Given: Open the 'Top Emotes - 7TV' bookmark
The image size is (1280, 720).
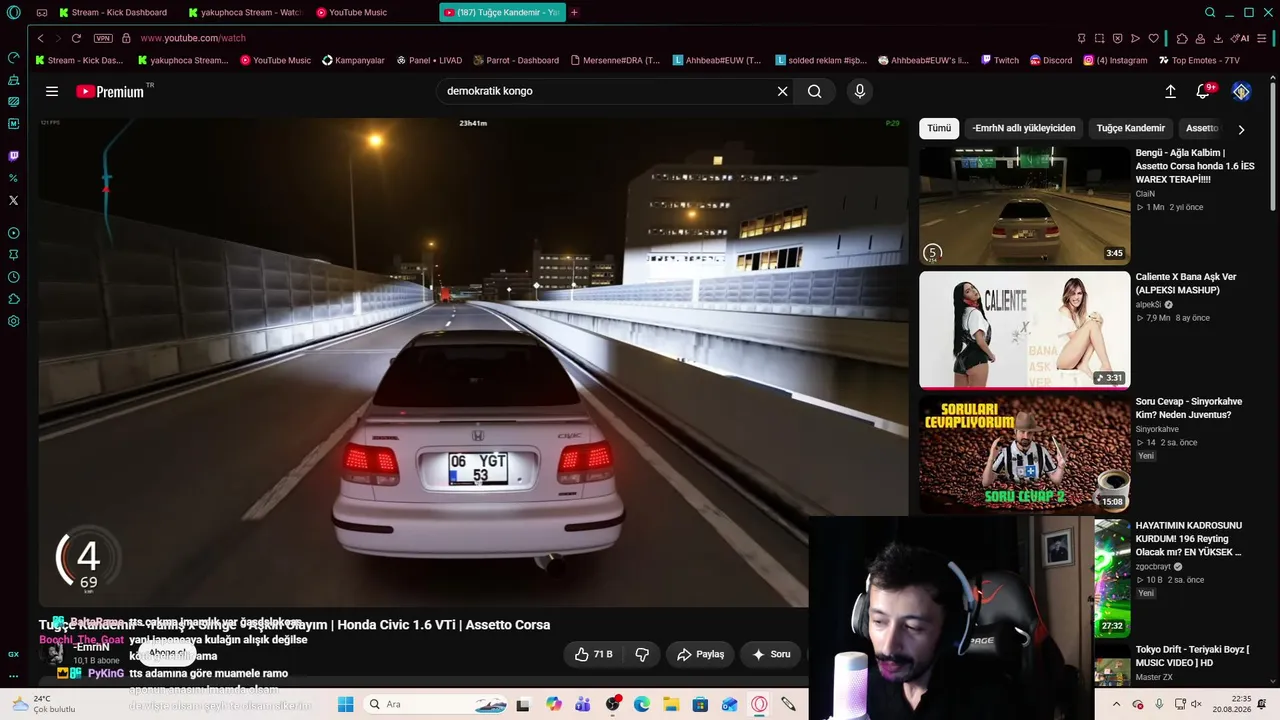Looking at the screenshot, I should pos(1199,60).
